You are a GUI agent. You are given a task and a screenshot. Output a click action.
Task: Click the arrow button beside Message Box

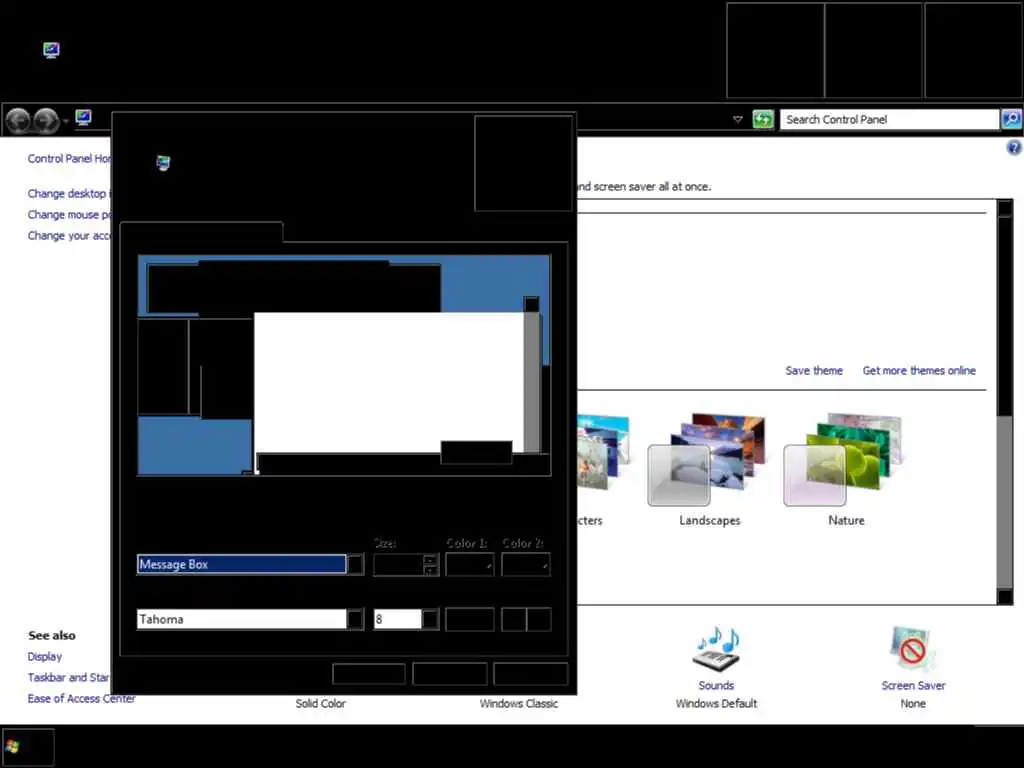point(355,564)
